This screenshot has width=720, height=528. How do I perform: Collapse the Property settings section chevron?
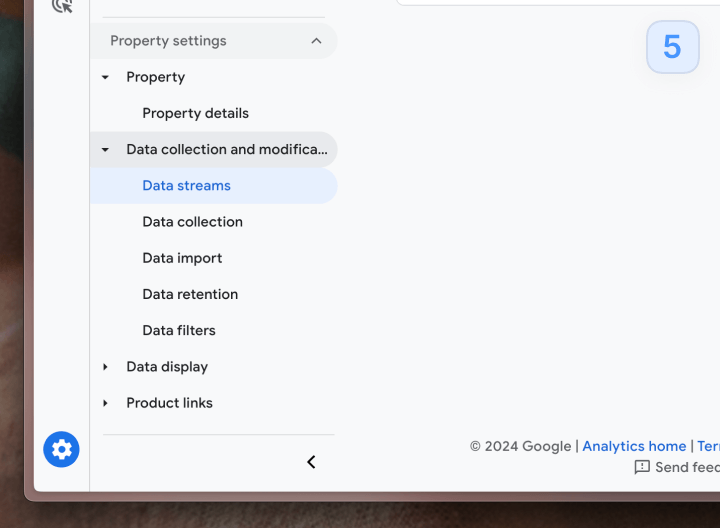pos(316,41)
